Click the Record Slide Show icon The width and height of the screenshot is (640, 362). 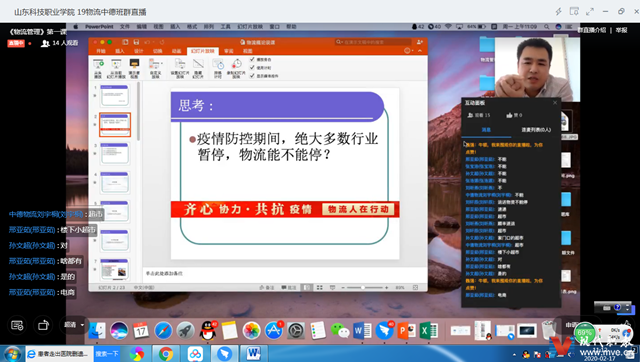click(x=236, y=68)
